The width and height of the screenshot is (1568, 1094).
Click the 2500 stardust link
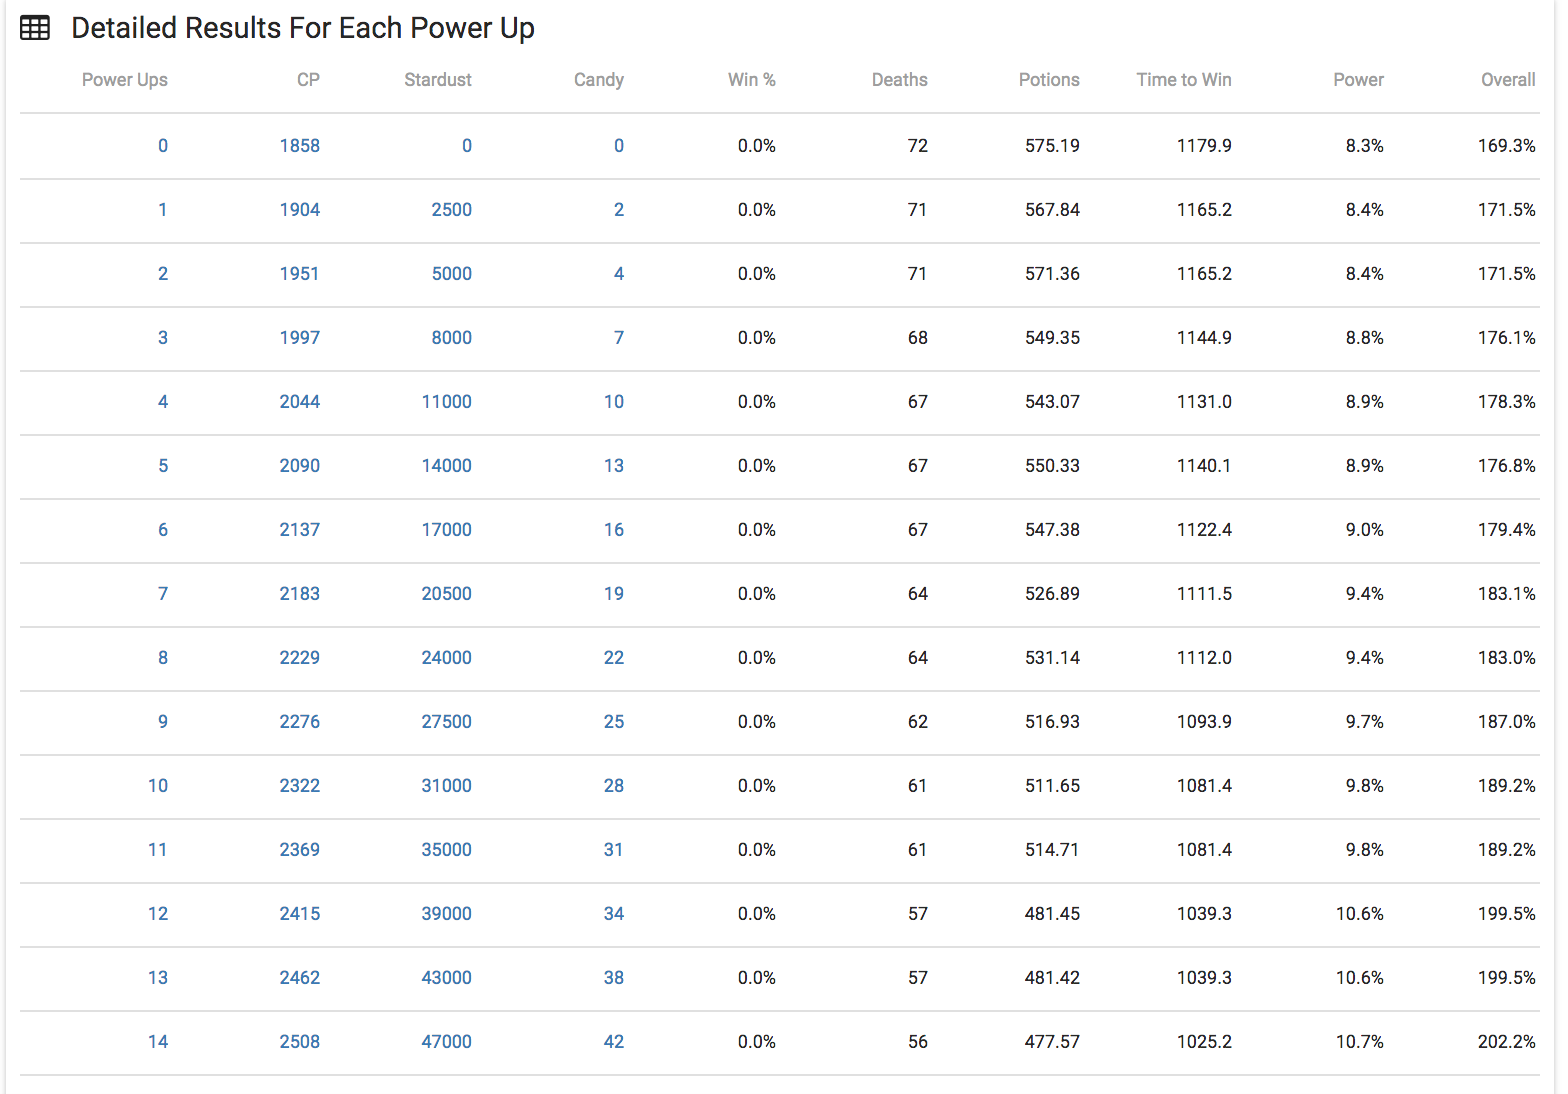[451, 210]
